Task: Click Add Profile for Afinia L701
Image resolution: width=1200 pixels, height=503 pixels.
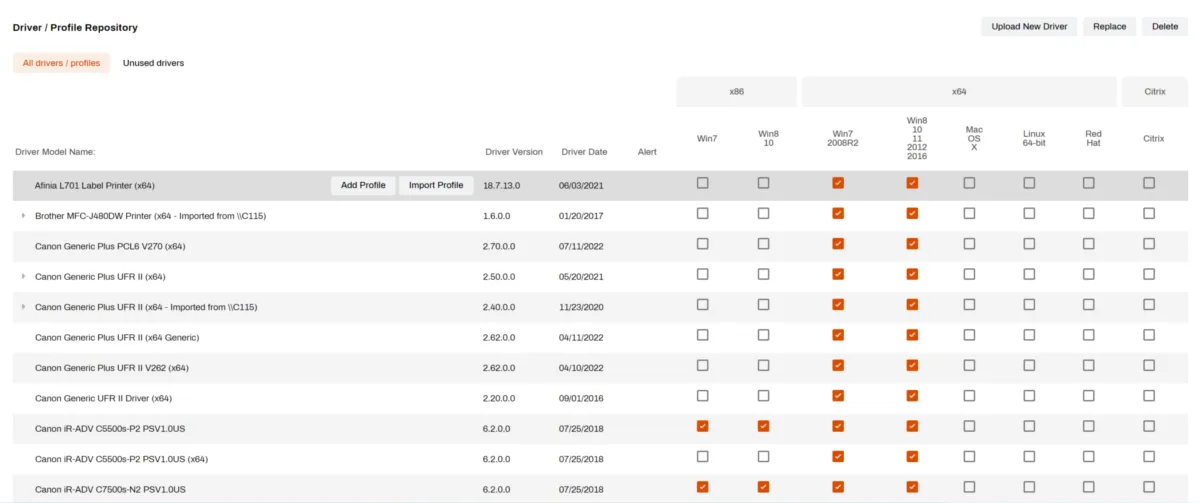Action: (x=363, y=185)
